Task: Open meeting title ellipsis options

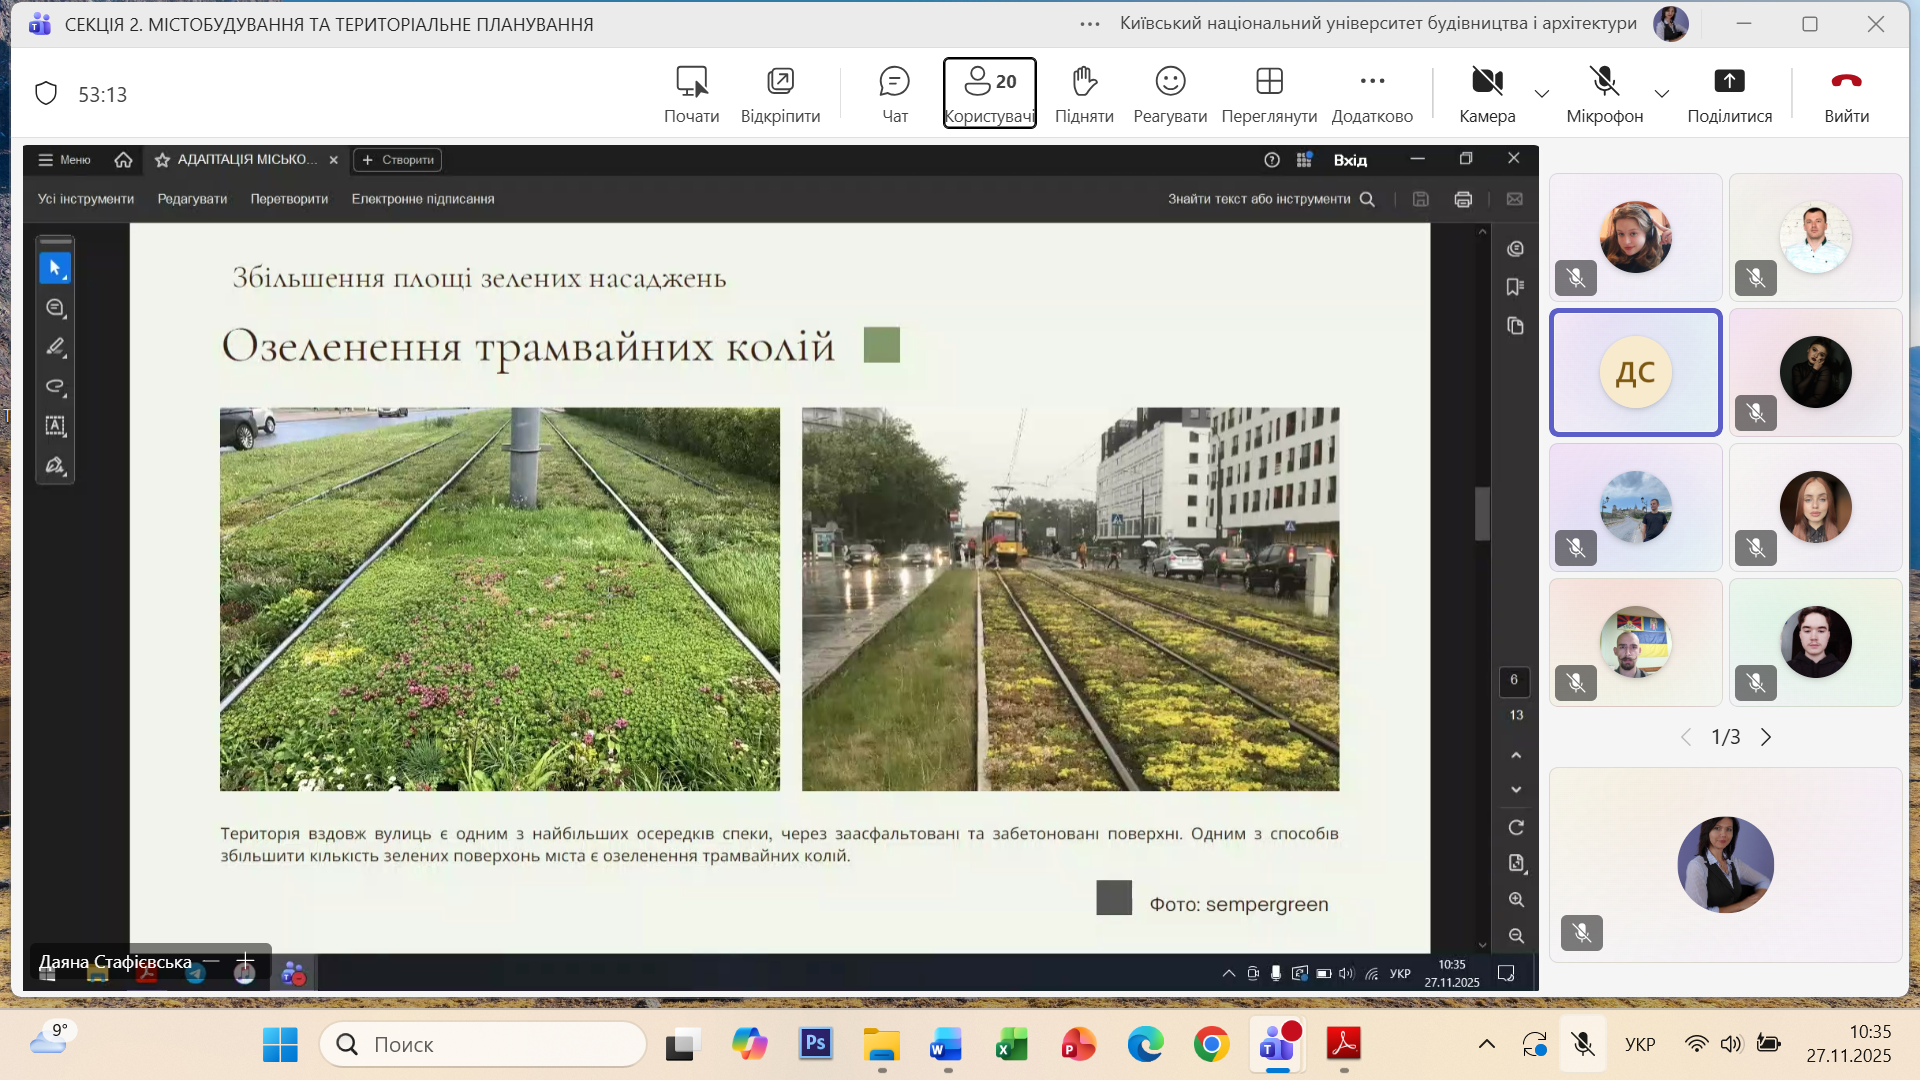Action: 1090,24
